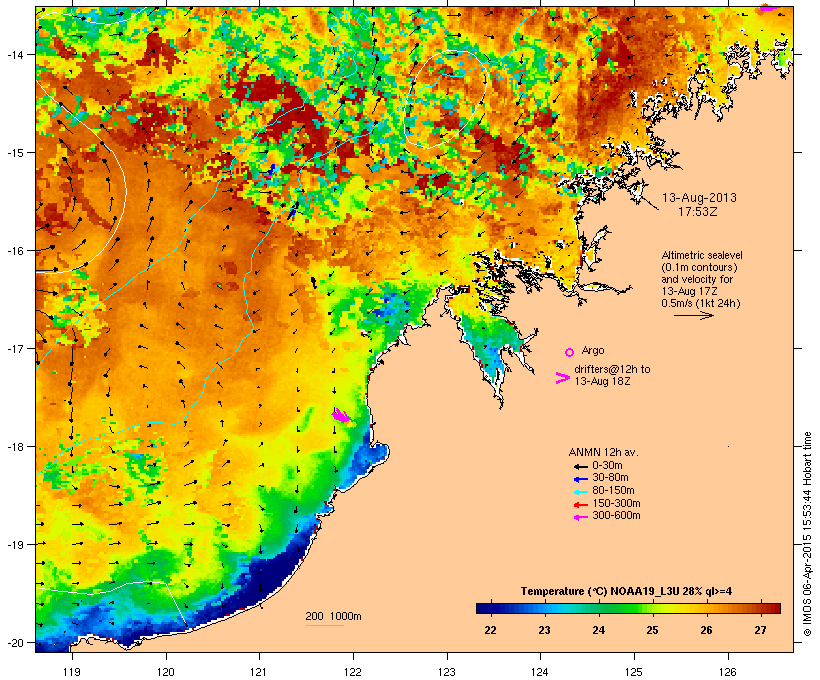820x680 pixels.
Task: Click the magenta Argo circle symbol
Action: click(x=570, y=352)
